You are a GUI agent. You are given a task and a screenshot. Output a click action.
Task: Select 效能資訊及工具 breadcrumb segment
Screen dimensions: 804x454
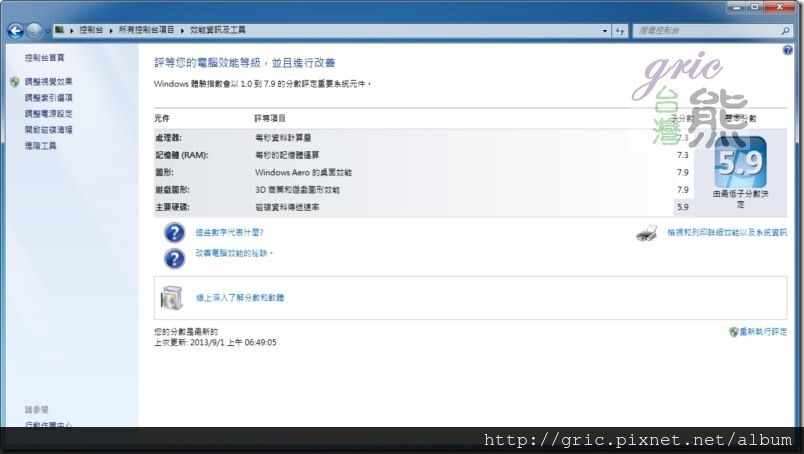click(x=218, y=30)
